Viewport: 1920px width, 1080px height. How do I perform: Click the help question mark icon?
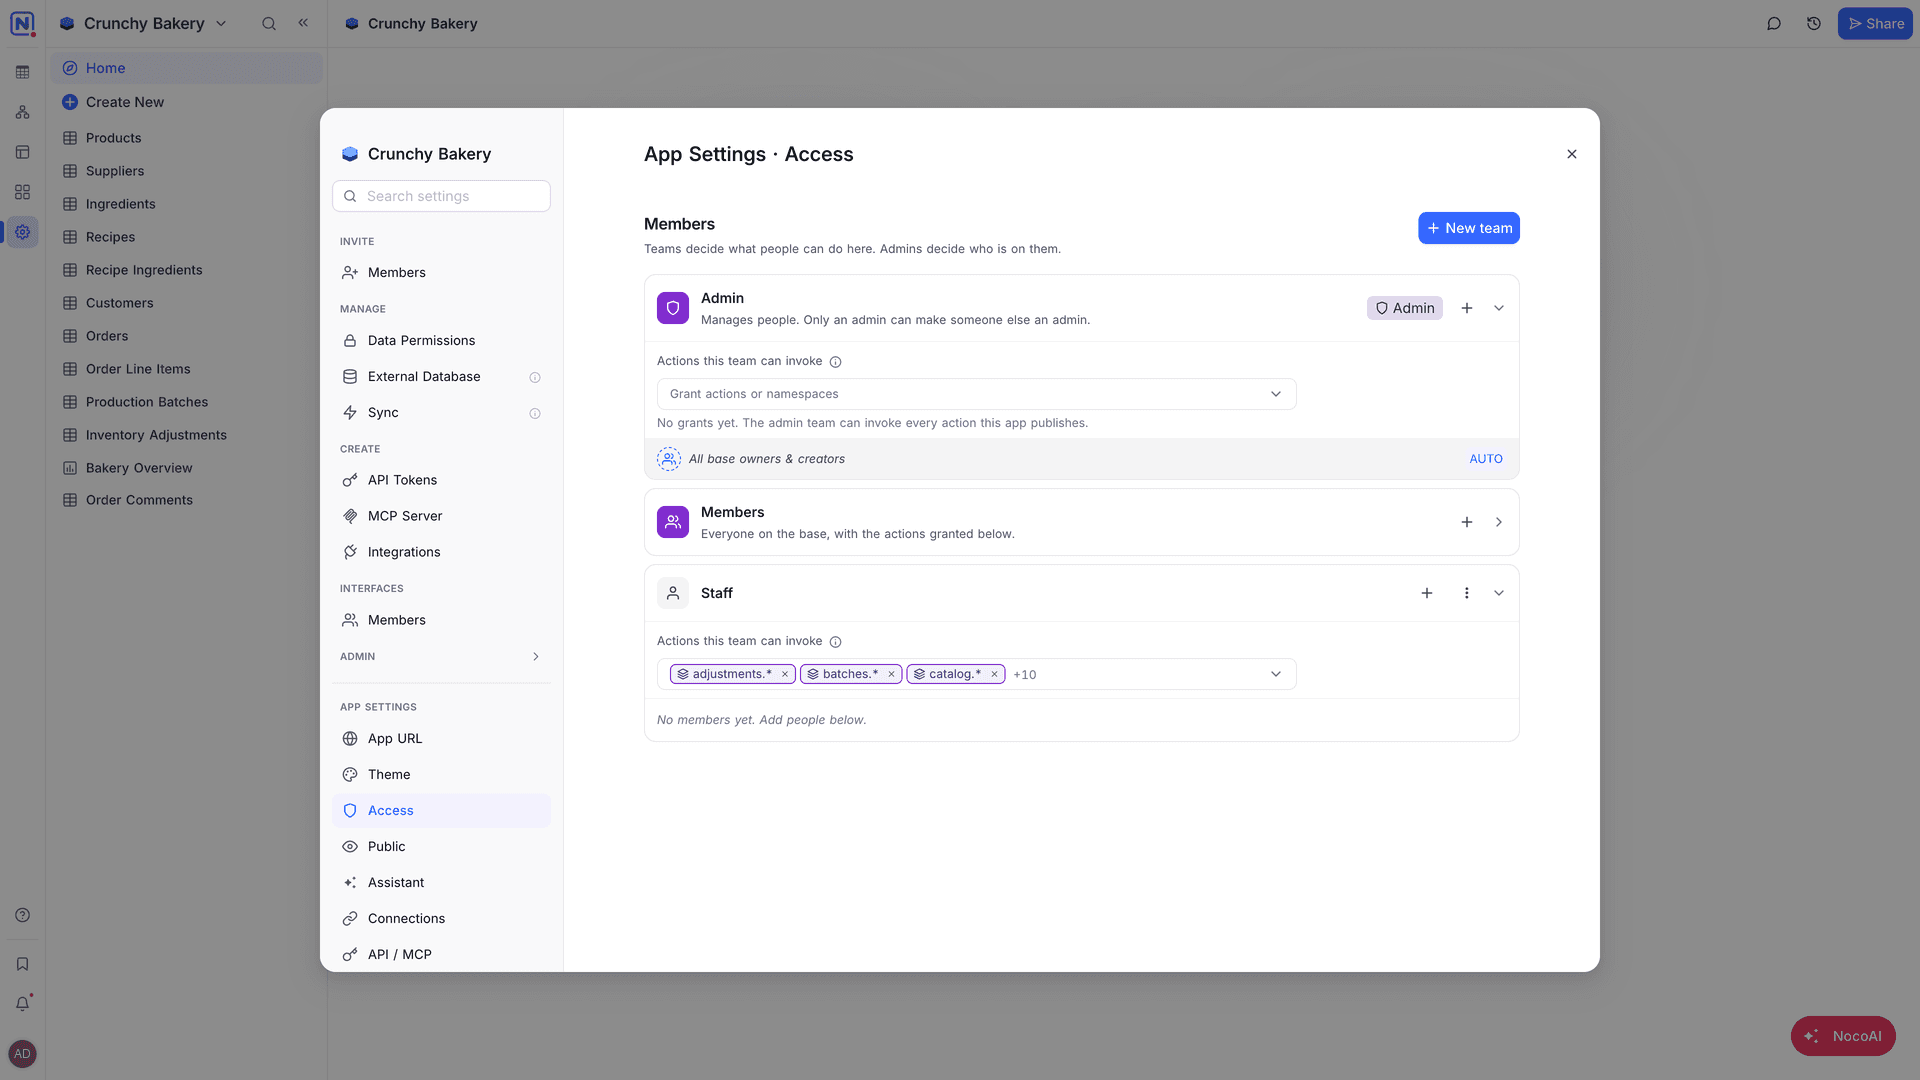coord(22,915)
